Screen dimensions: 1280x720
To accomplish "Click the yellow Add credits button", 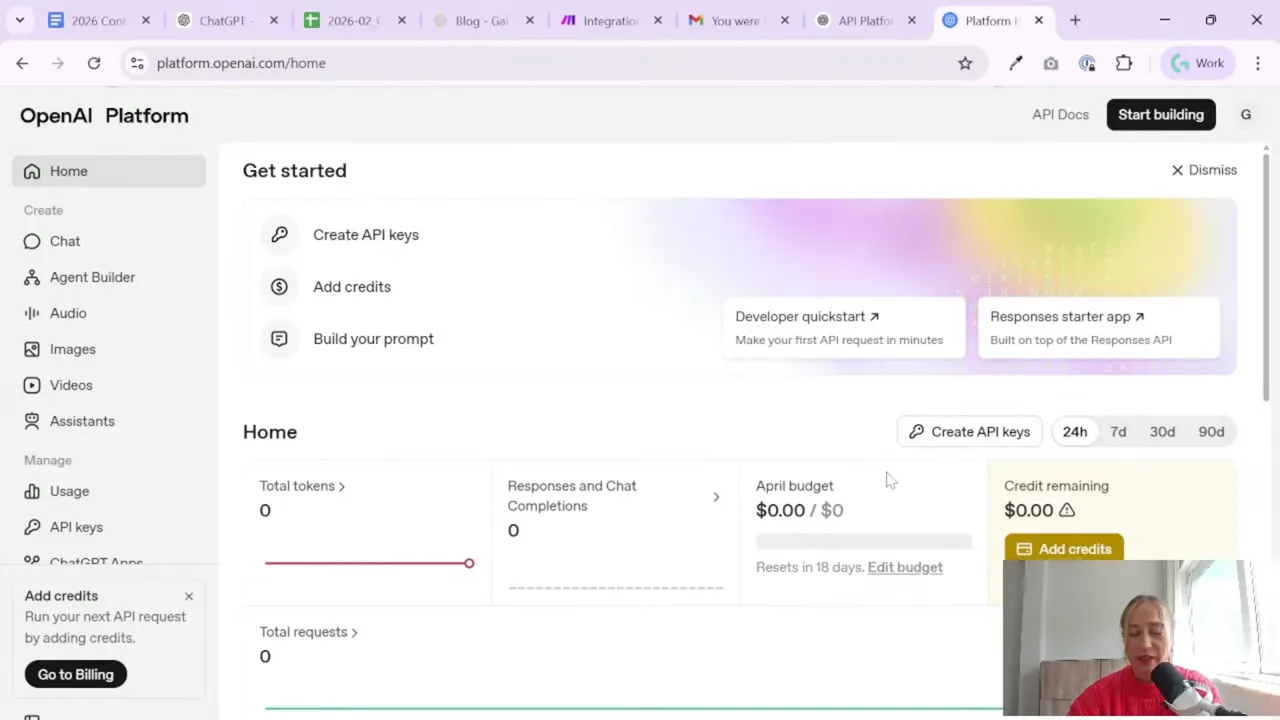I will [1064, 549].
